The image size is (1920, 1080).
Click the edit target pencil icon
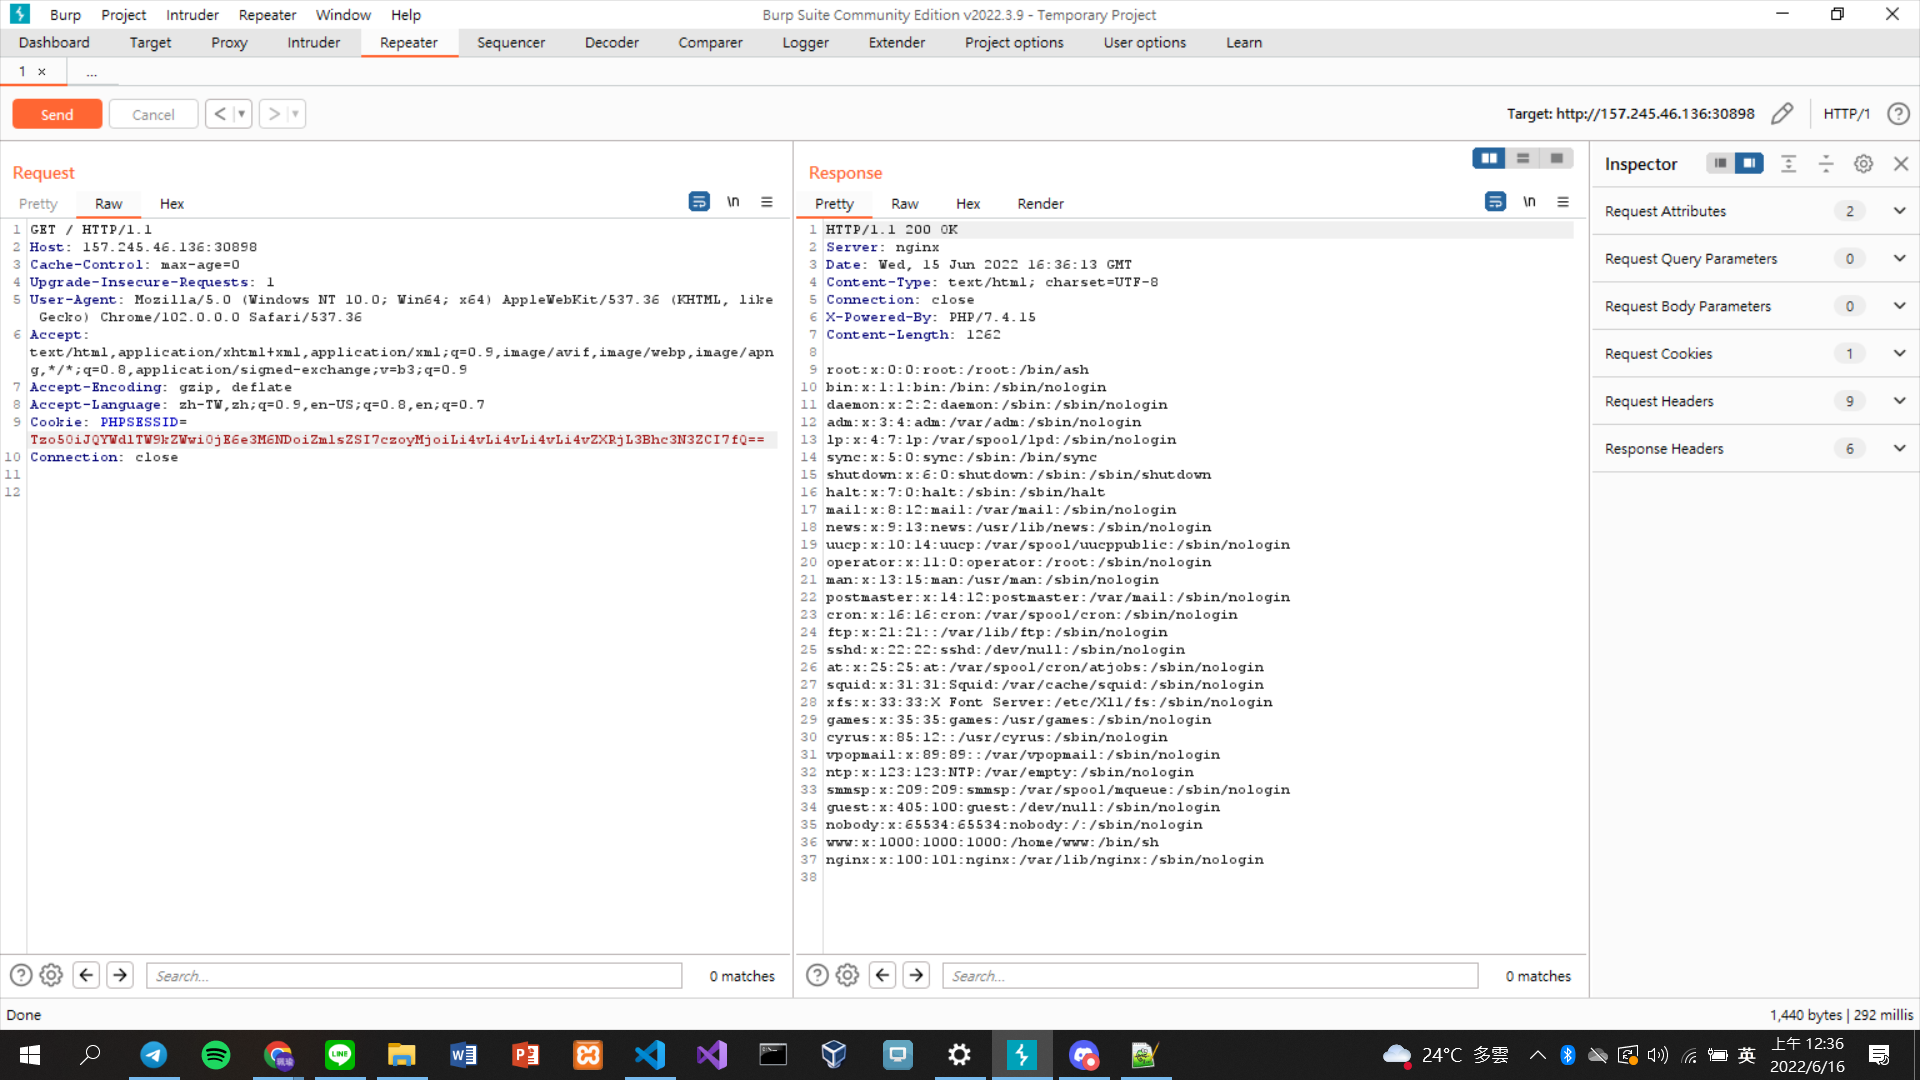pyautogui.click(x=1781, y=114)
